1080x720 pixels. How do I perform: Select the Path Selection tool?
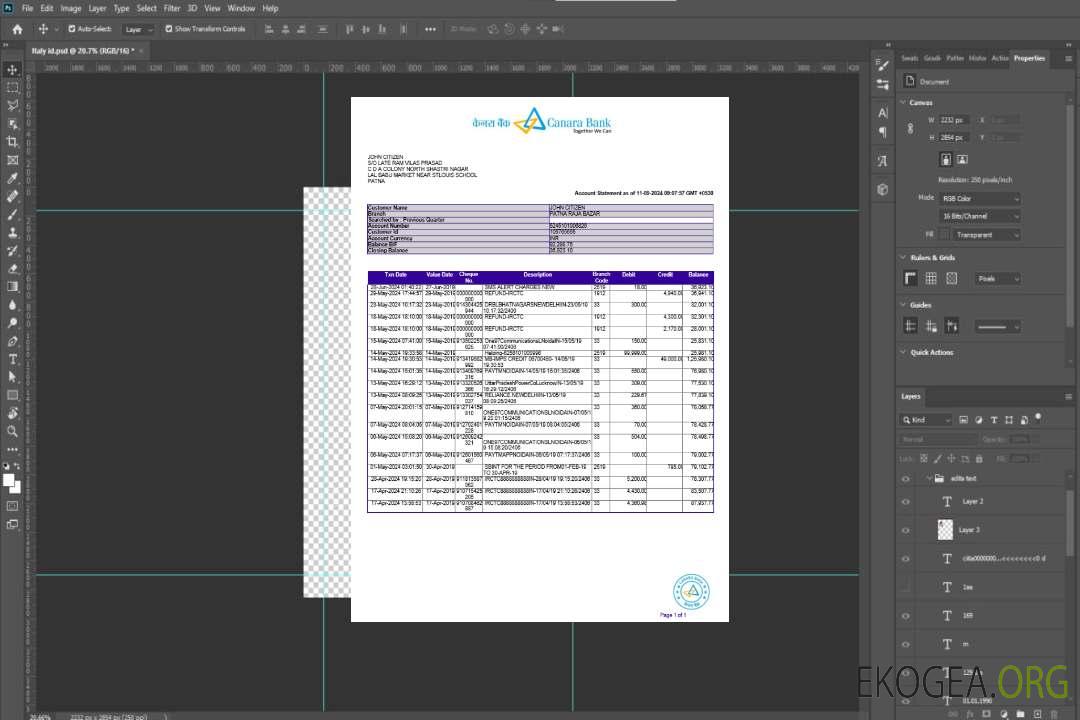[12, 377]
